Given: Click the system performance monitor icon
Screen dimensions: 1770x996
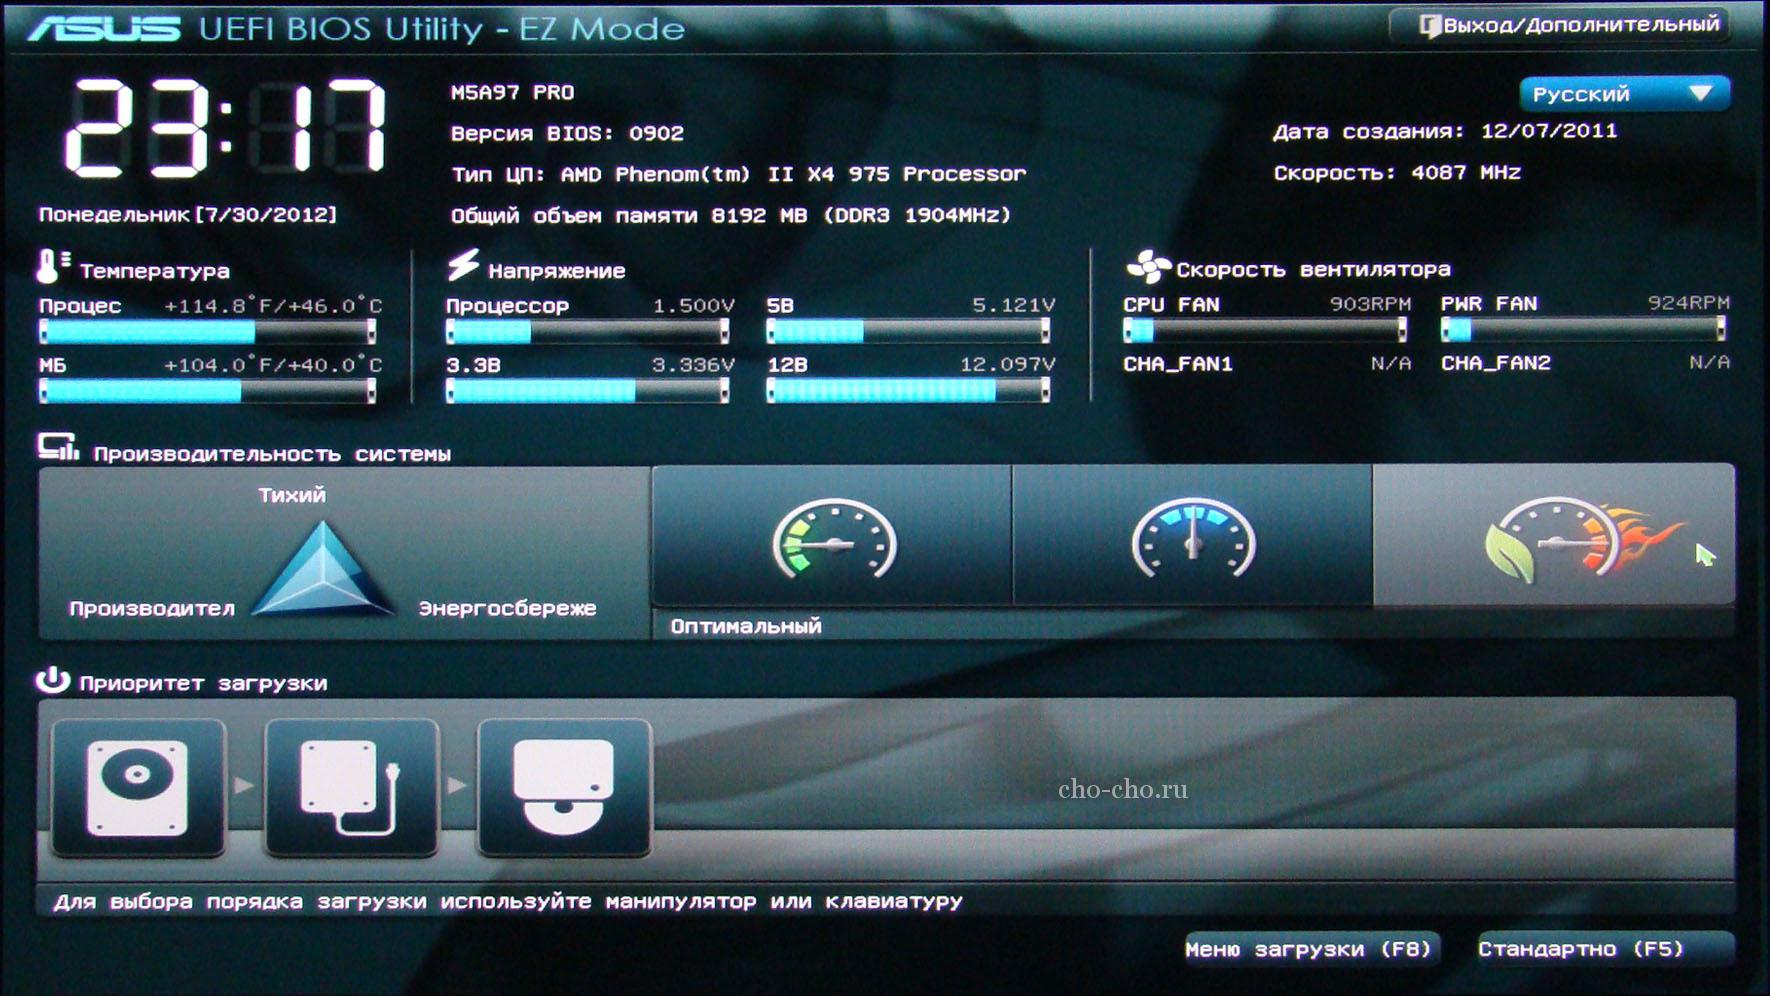Looking at the screenshot, I should (58, 448).
